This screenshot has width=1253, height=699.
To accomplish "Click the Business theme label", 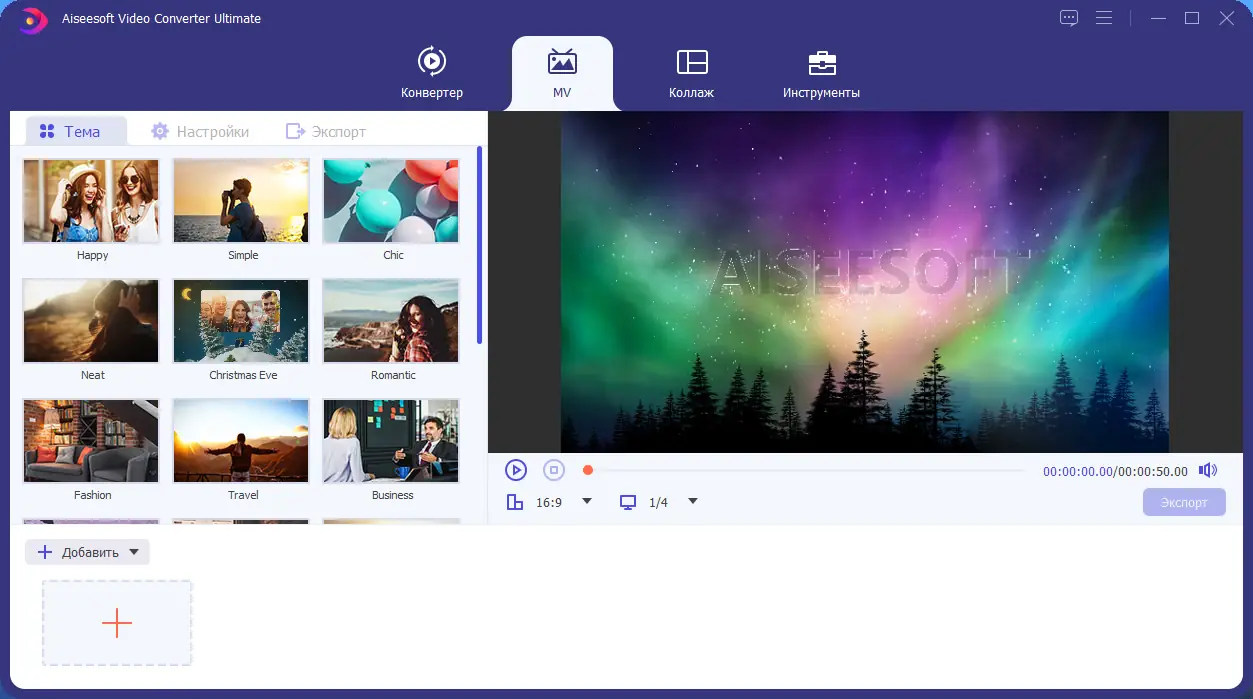I will coord(393,495).
